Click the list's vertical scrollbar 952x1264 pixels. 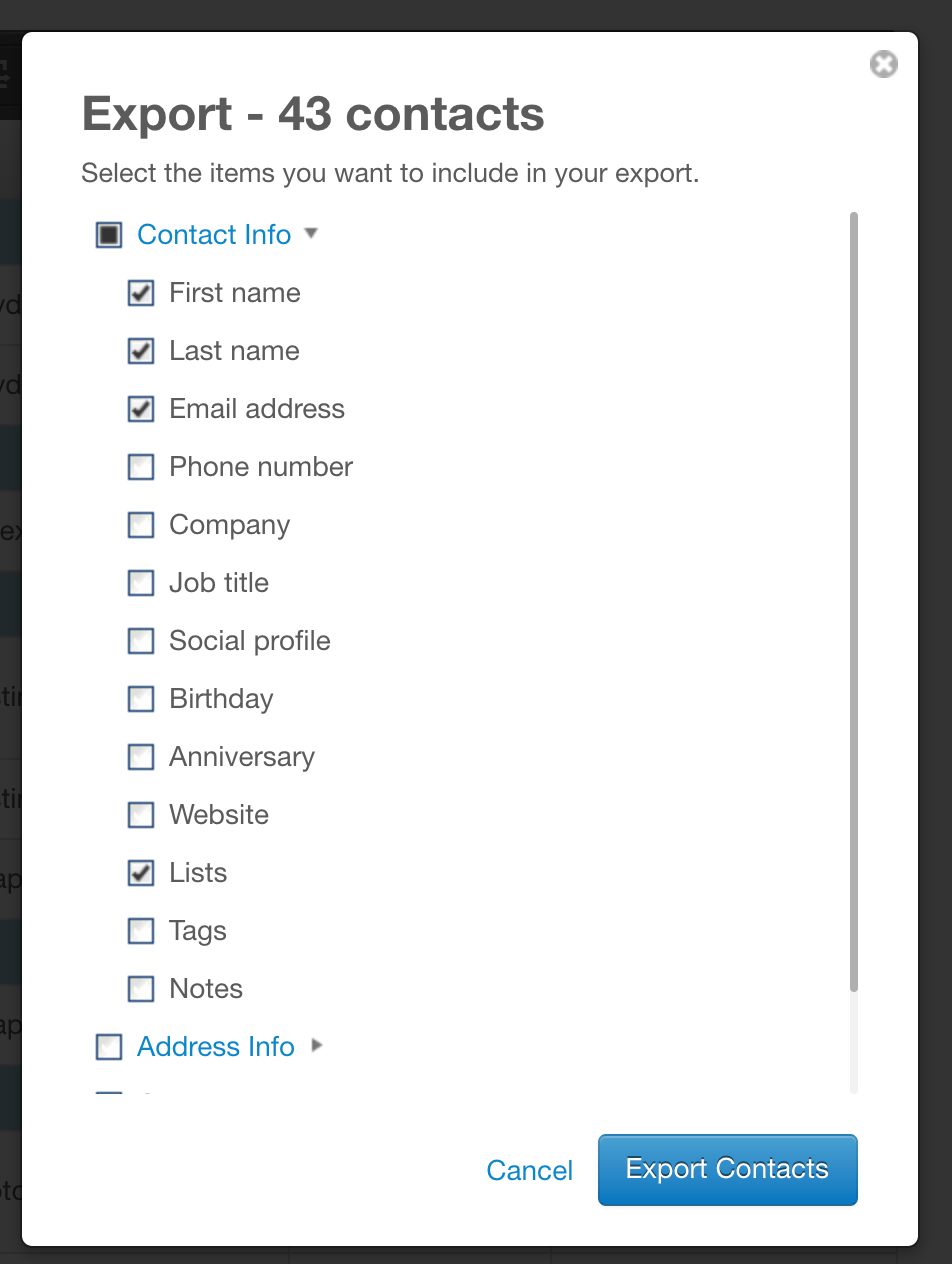coord(853,600)
